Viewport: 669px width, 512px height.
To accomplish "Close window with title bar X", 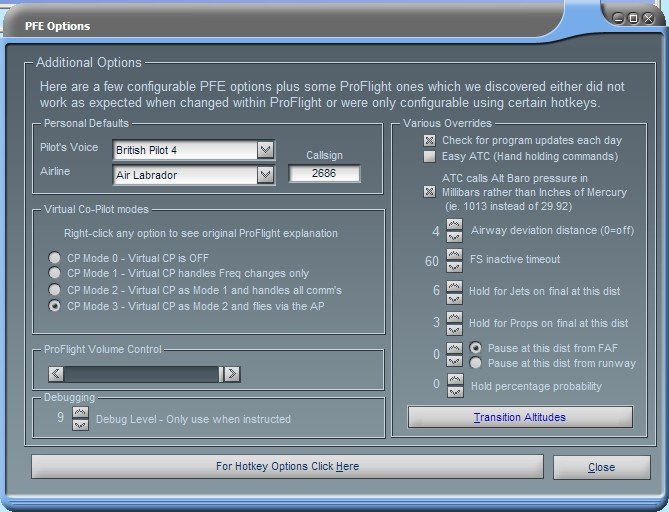I will pyautogui.click(x=649, y=18).
